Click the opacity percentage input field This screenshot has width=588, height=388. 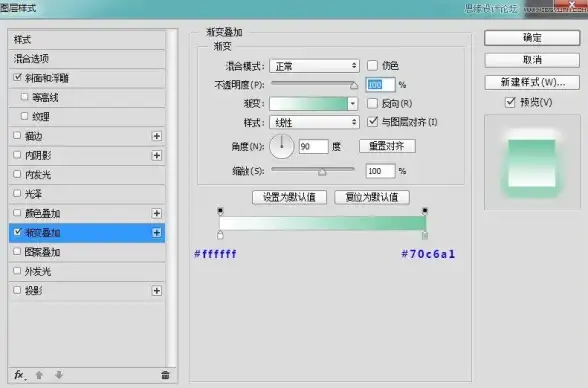pos(380,85)
